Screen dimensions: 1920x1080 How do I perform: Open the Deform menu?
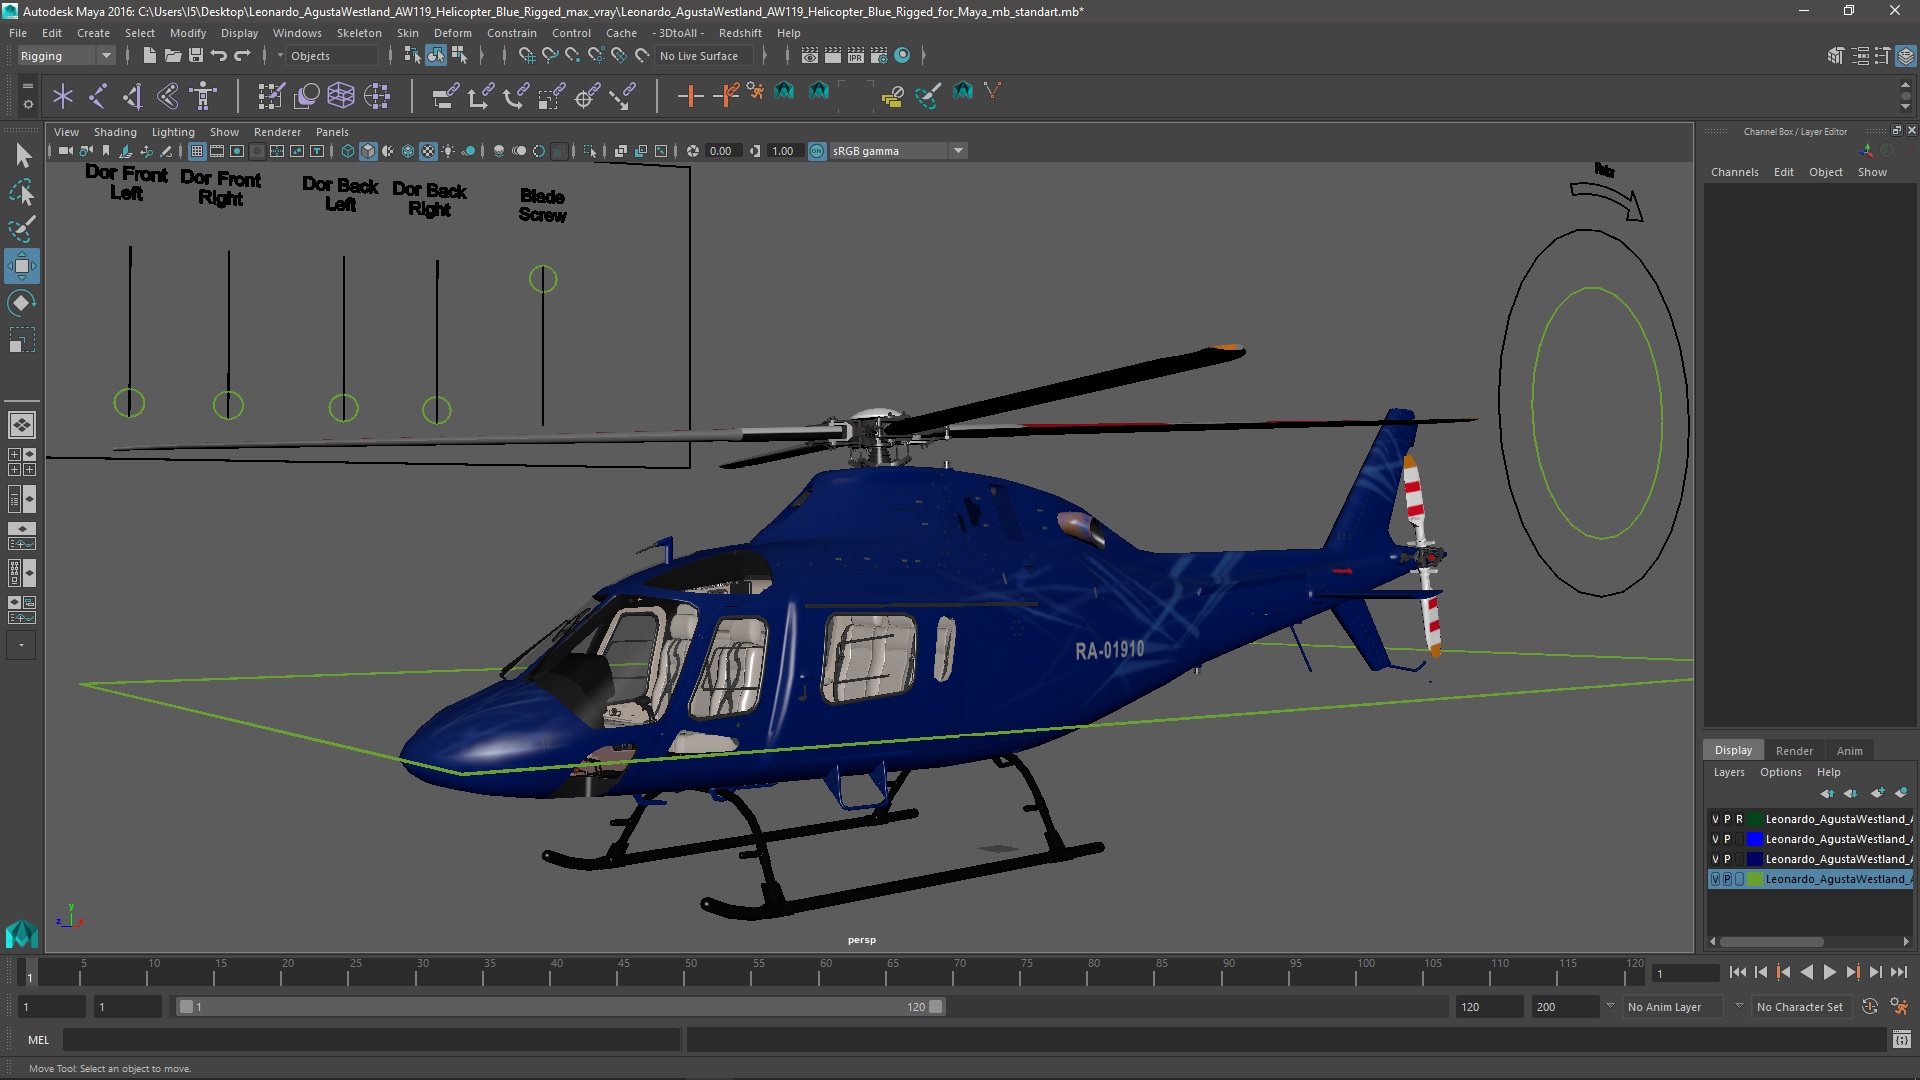[452, 33]
